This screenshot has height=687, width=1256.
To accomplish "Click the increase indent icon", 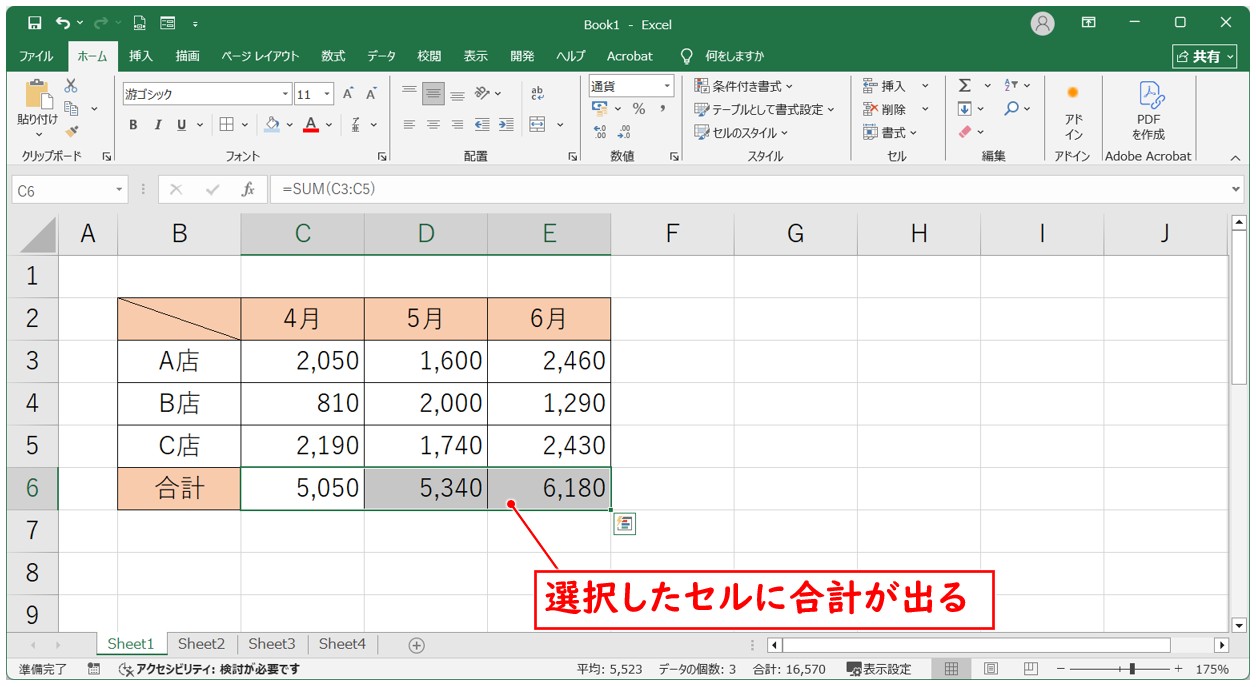I will (x=506, y=125).
